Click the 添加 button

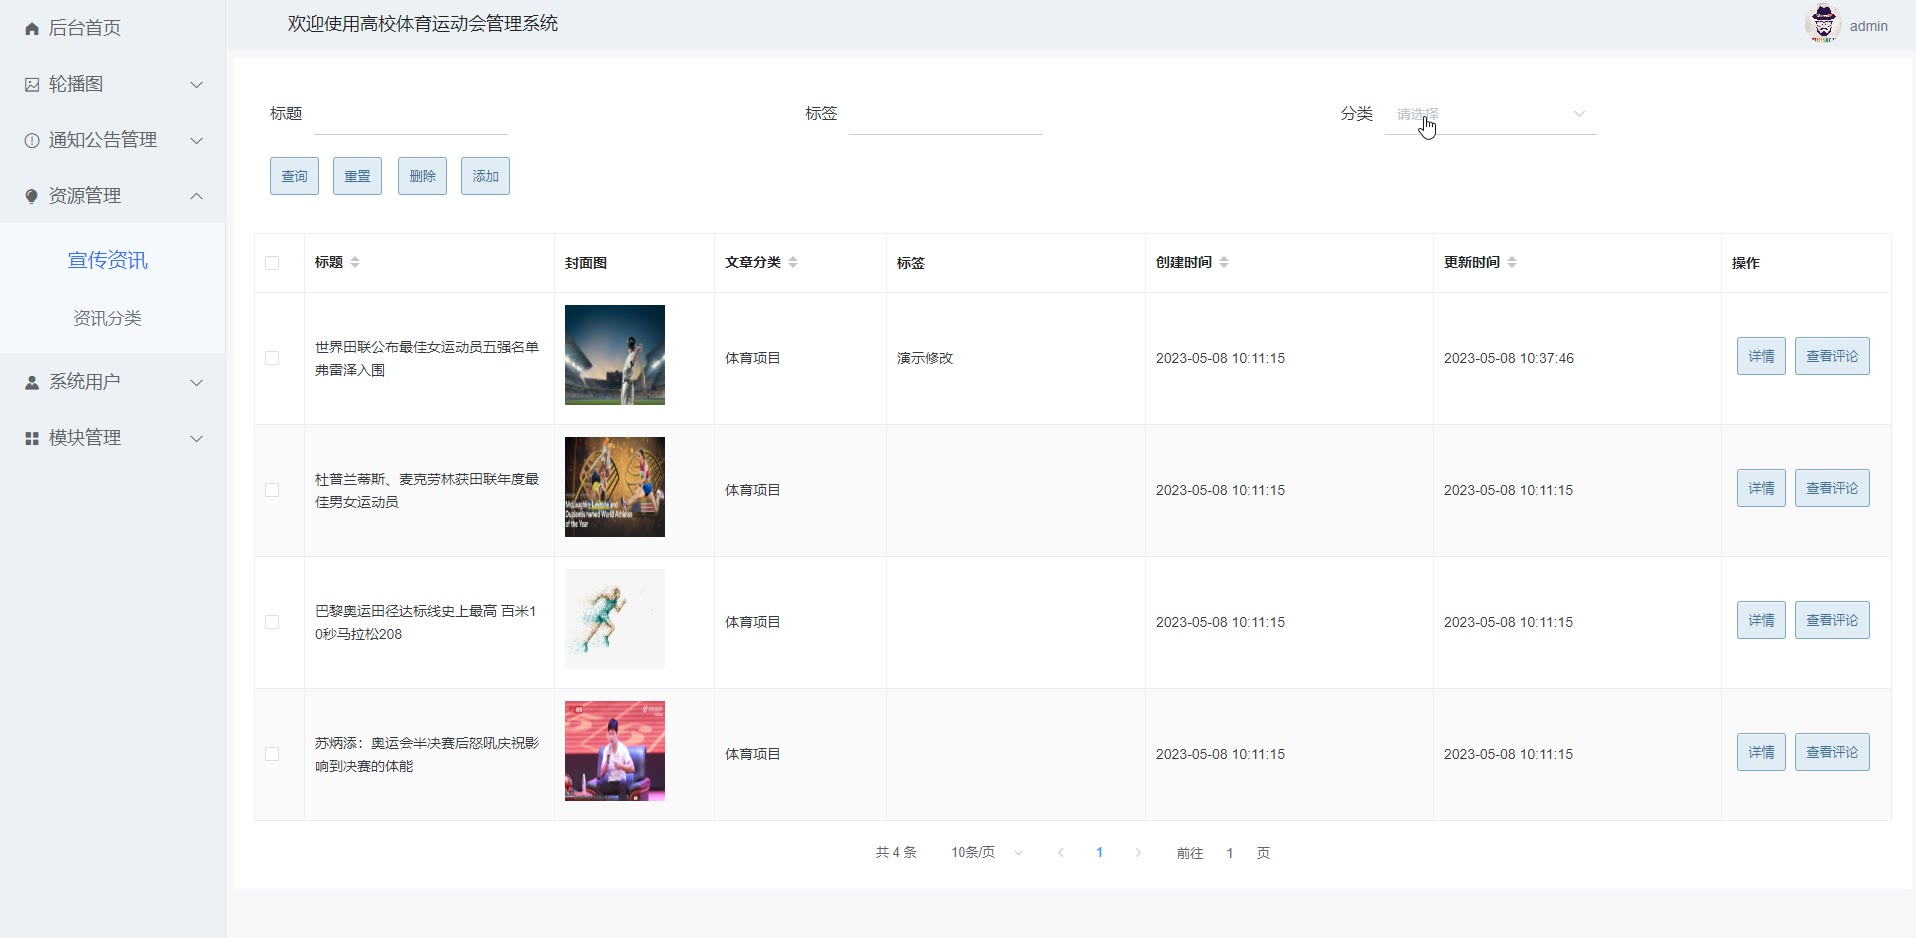pyautogui.click(x=485, y=176)
